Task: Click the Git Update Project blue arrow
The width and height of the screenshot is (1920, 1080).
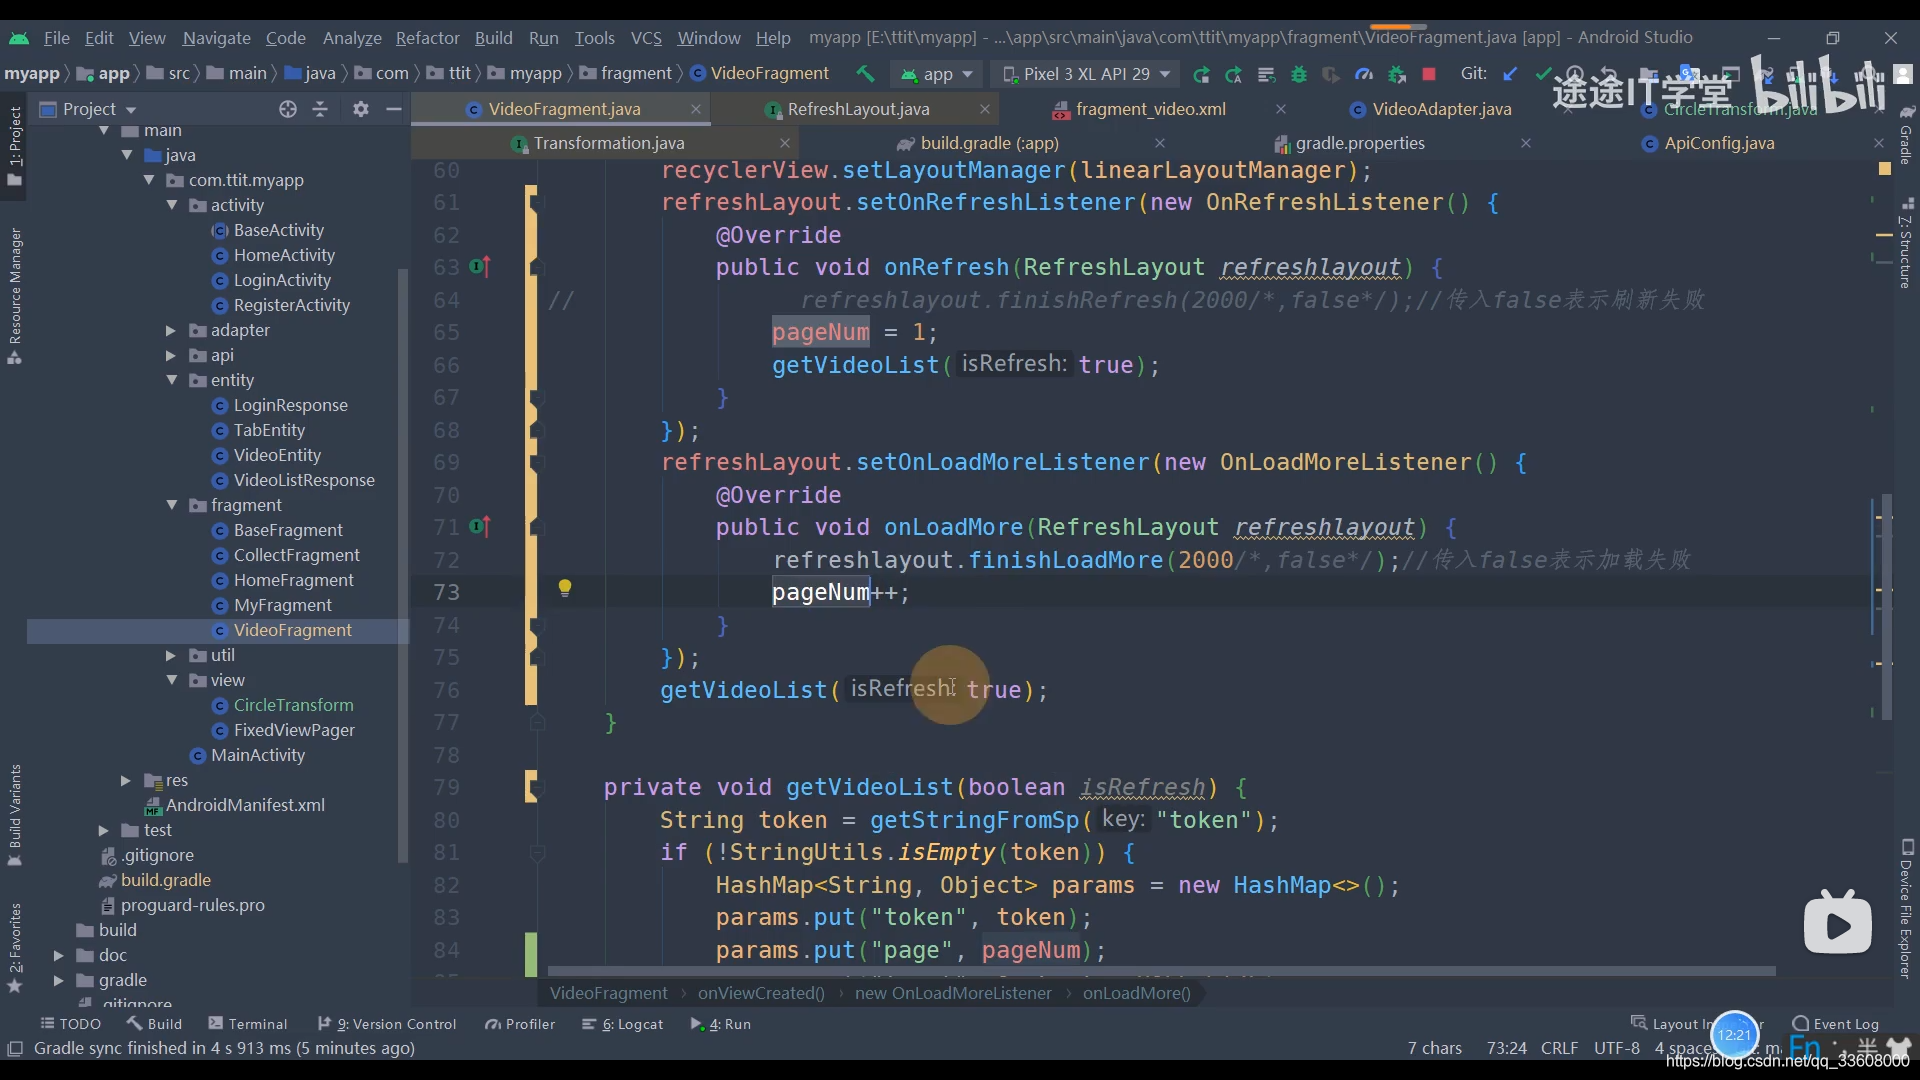Action: pyautogui.click(x=1511, y=74)
